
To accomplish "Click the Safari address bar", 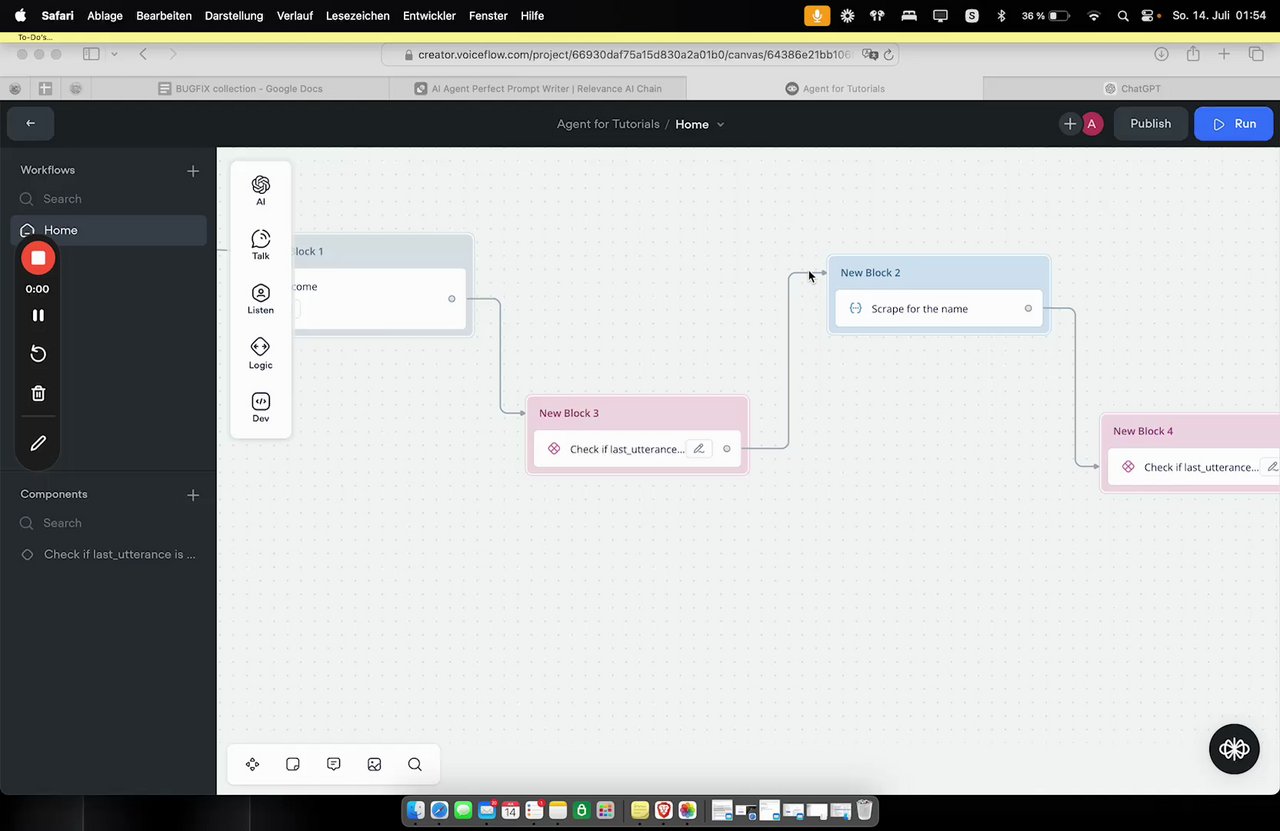I will 640,55.
